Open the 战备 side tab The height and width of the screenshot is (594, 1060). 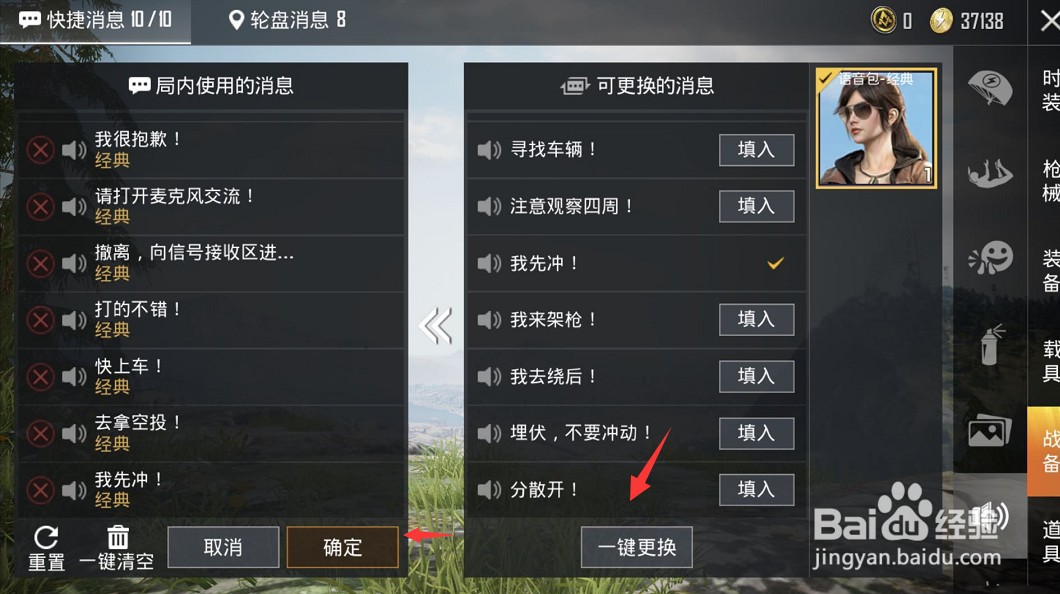[x=1045, y=451]
